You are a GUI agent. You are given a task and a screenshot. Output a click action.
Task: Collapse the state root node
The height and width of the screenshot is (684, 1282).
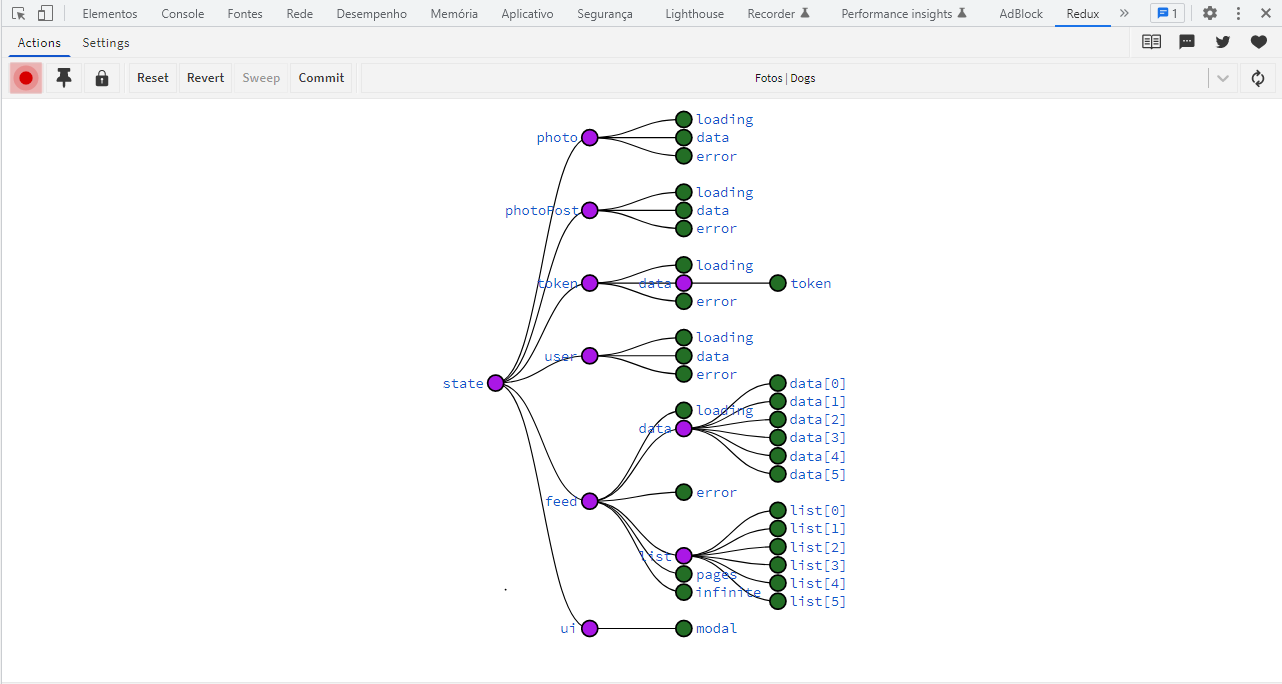tap(495, 382)
